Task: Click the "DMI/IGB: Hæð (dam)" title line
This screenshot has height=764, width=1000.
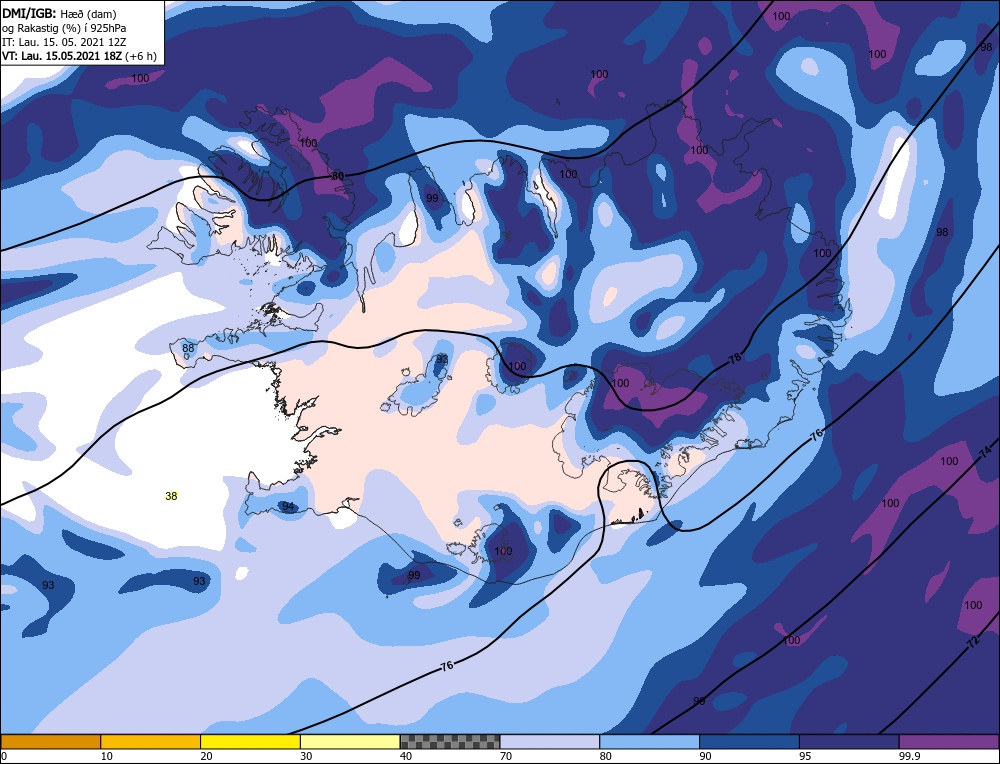Action: point(59,13)
